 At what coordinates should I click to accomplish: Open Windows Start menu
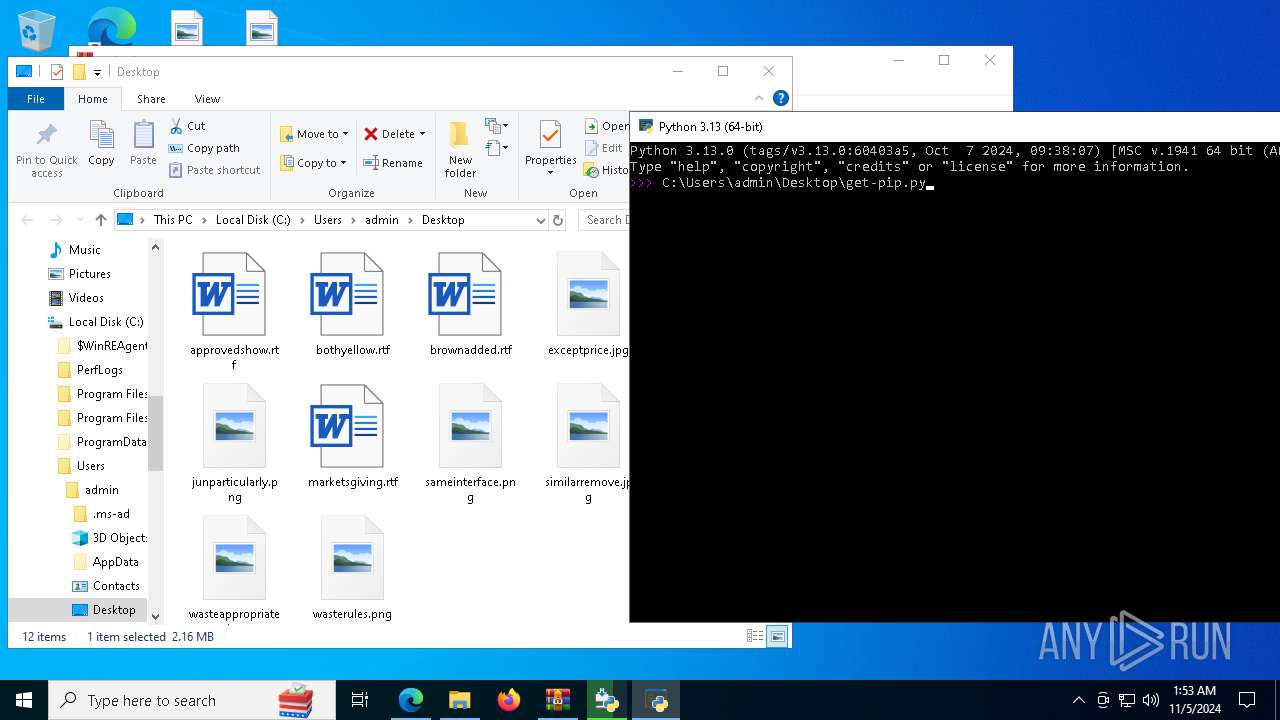[24, 700]
